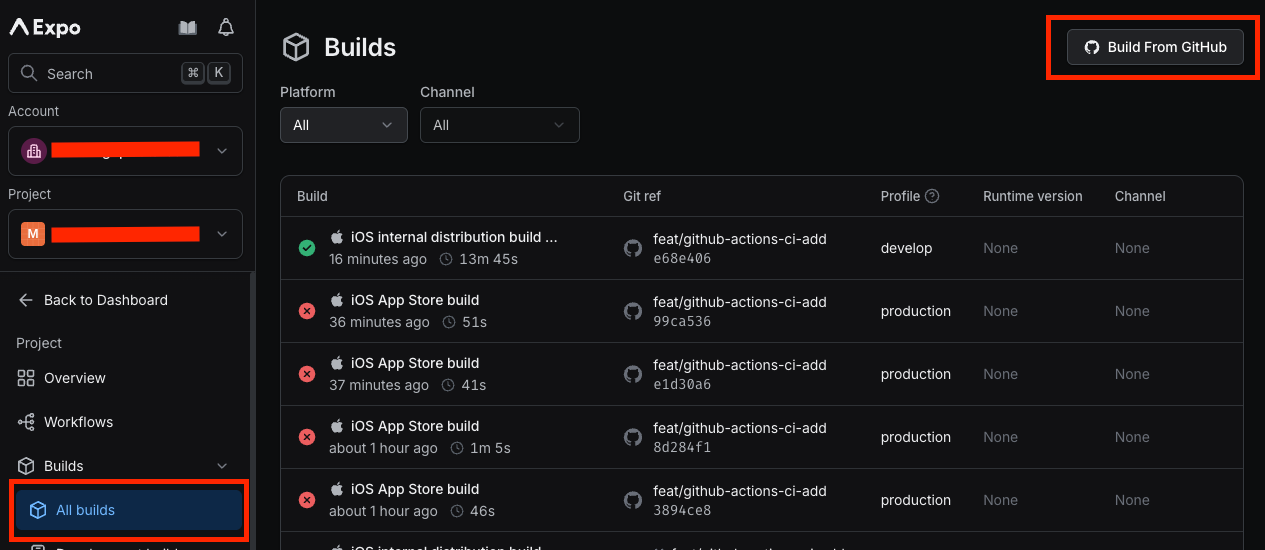
Task: Click the develop profile cell
Action: [x=906, y=248]
